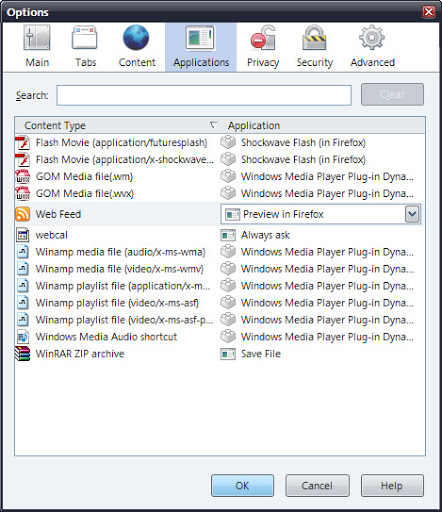Click the WinRAR ZIP archive icon

pyautogui.click(x=23, y=354)
